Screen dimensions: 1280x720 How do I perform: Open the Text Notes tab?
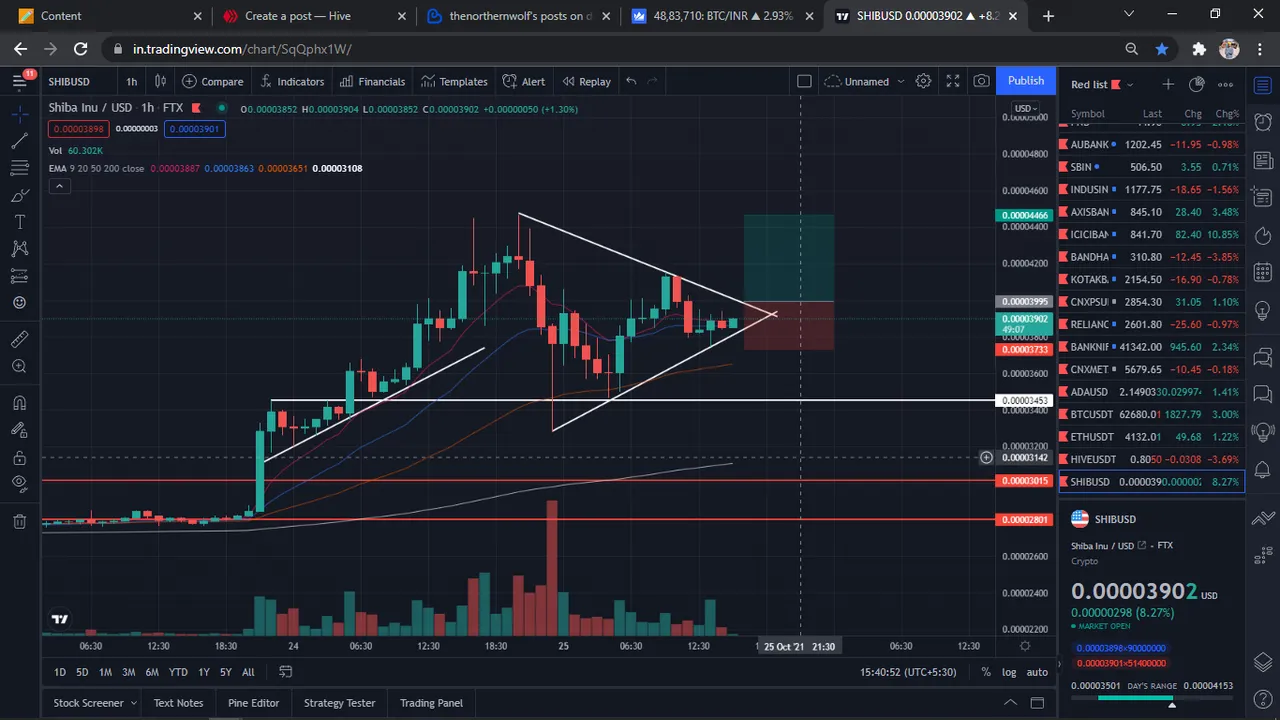coord(178,703)
